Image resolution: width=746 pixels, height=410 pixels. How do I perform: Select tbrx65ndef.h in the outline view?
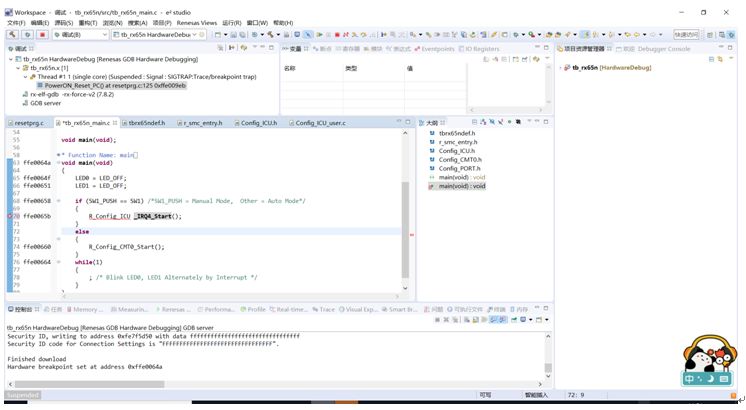tap(452, 134)
